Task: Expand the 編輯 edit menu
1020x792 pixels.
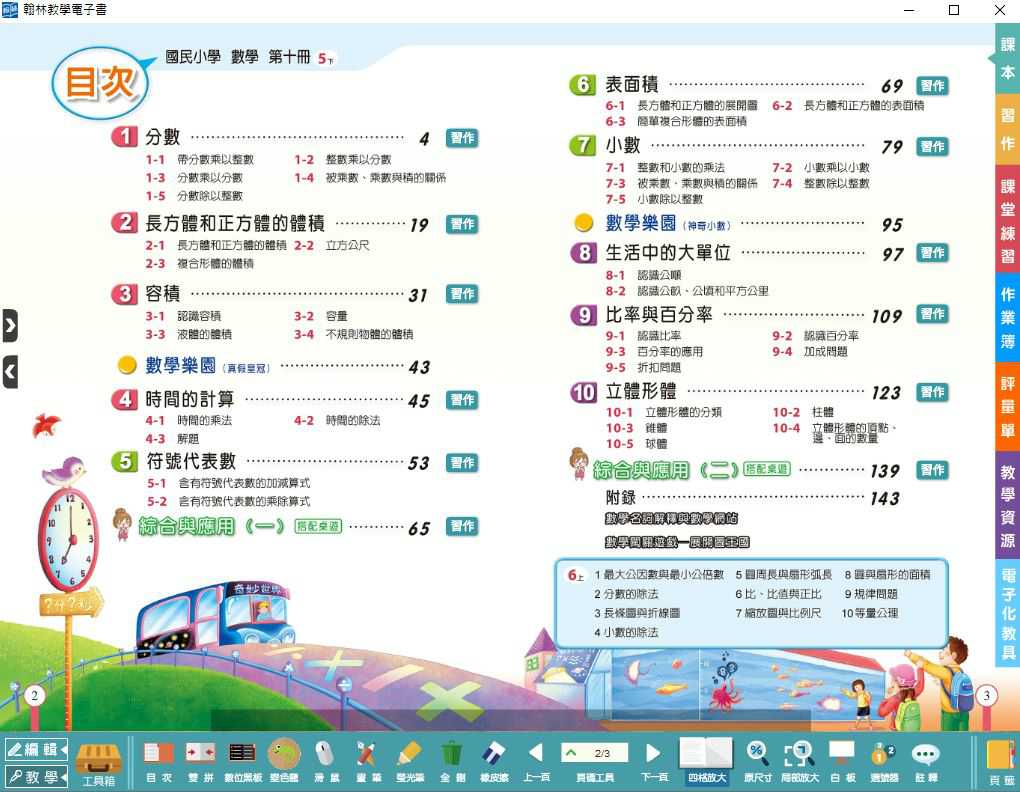Action: click(x=36, y=750)
